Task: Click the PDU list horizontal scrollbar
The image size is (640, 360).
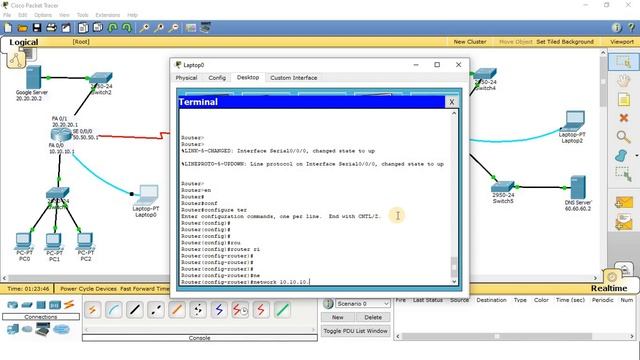Action: 497,336
